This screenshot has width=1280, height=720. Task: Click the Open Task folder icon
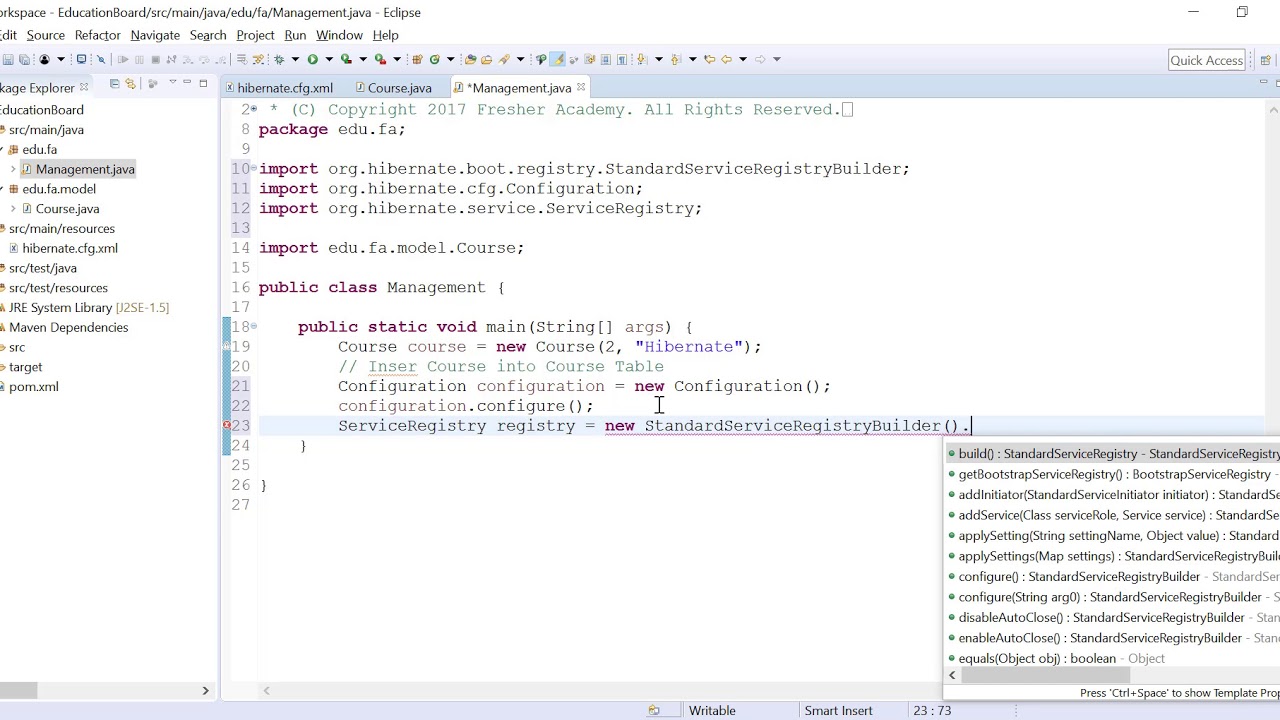coord(487,60)
